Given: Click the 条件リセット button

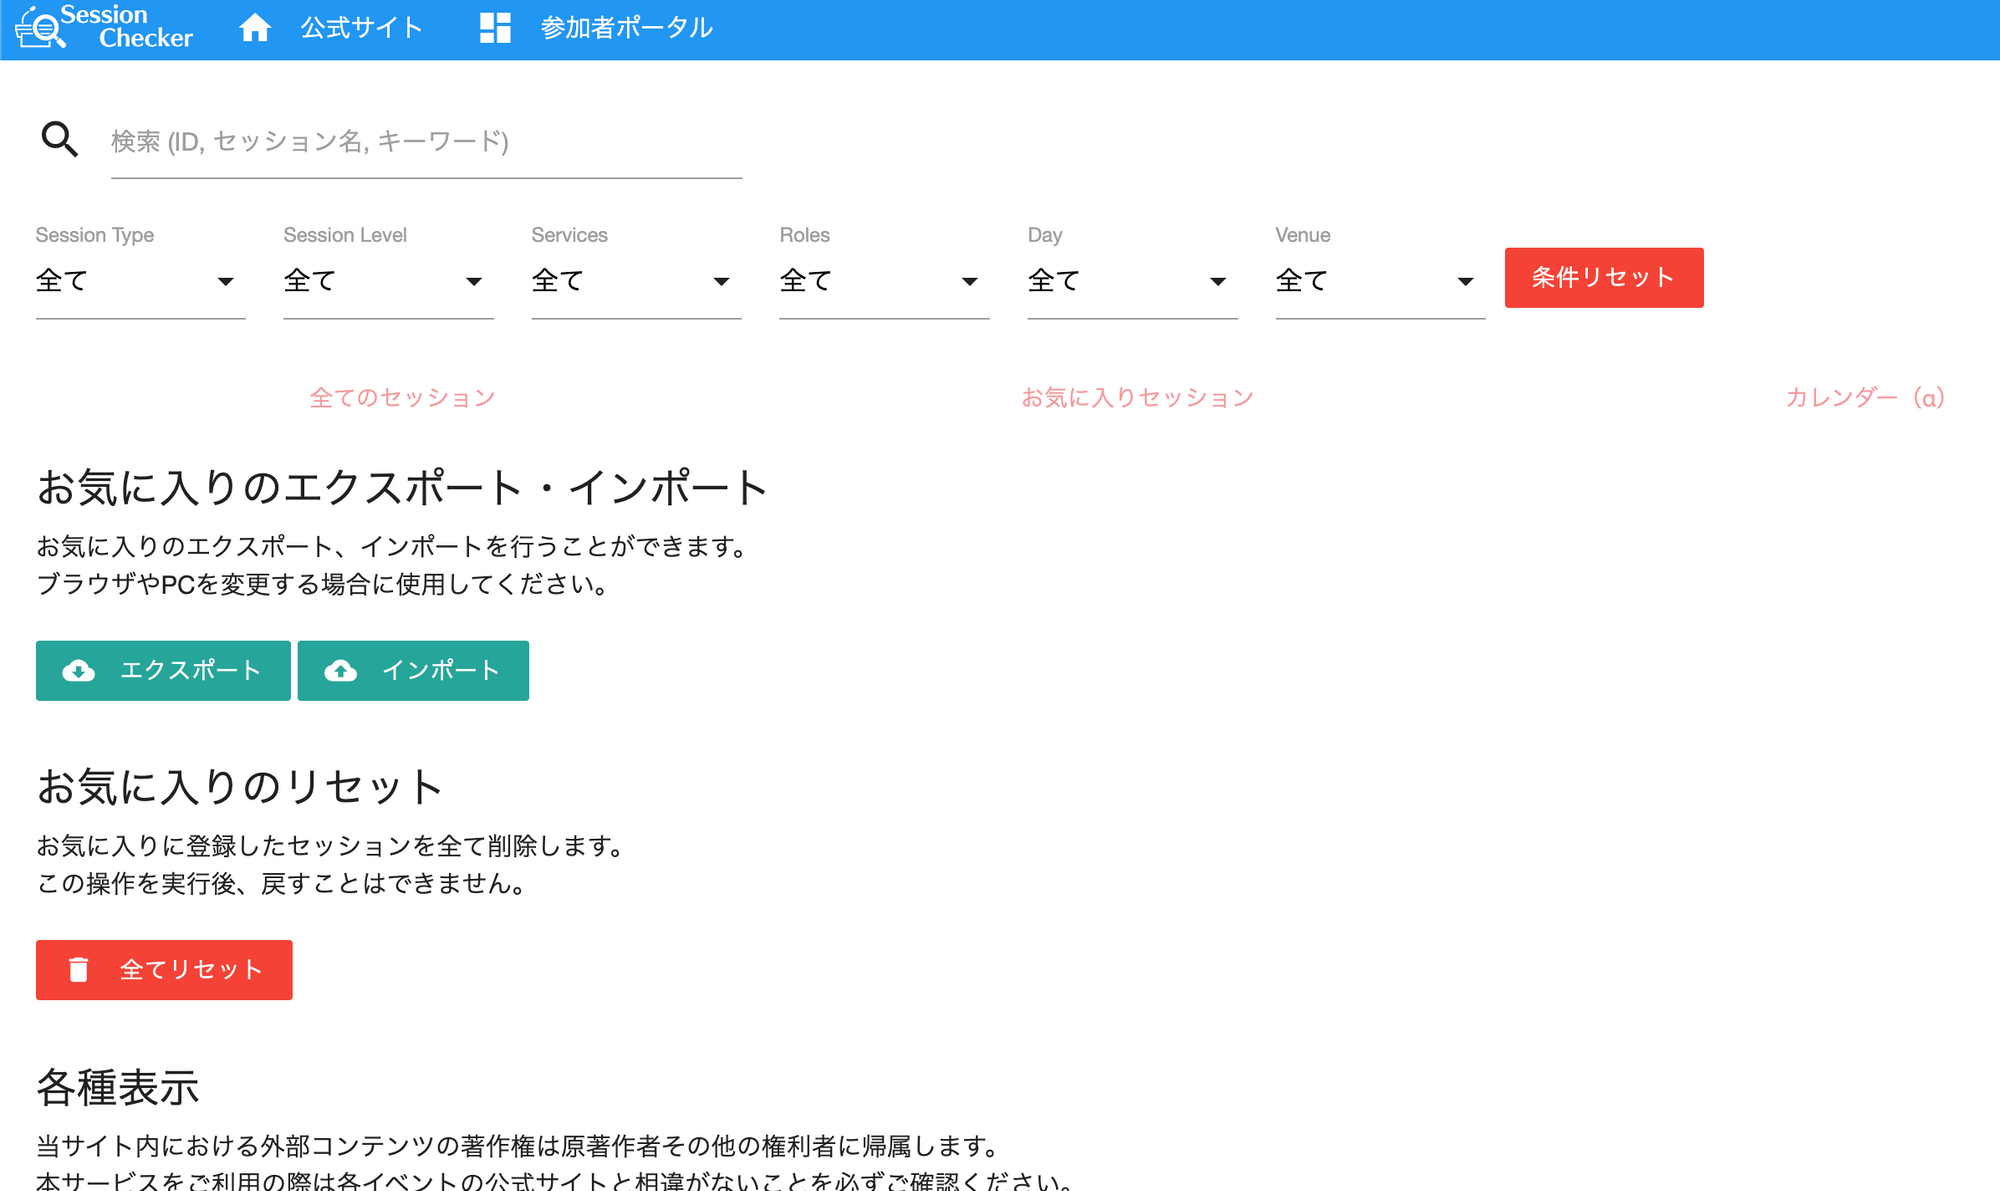Looking at the screenshot, I should pyautogui.click(x=1602, y=275).
